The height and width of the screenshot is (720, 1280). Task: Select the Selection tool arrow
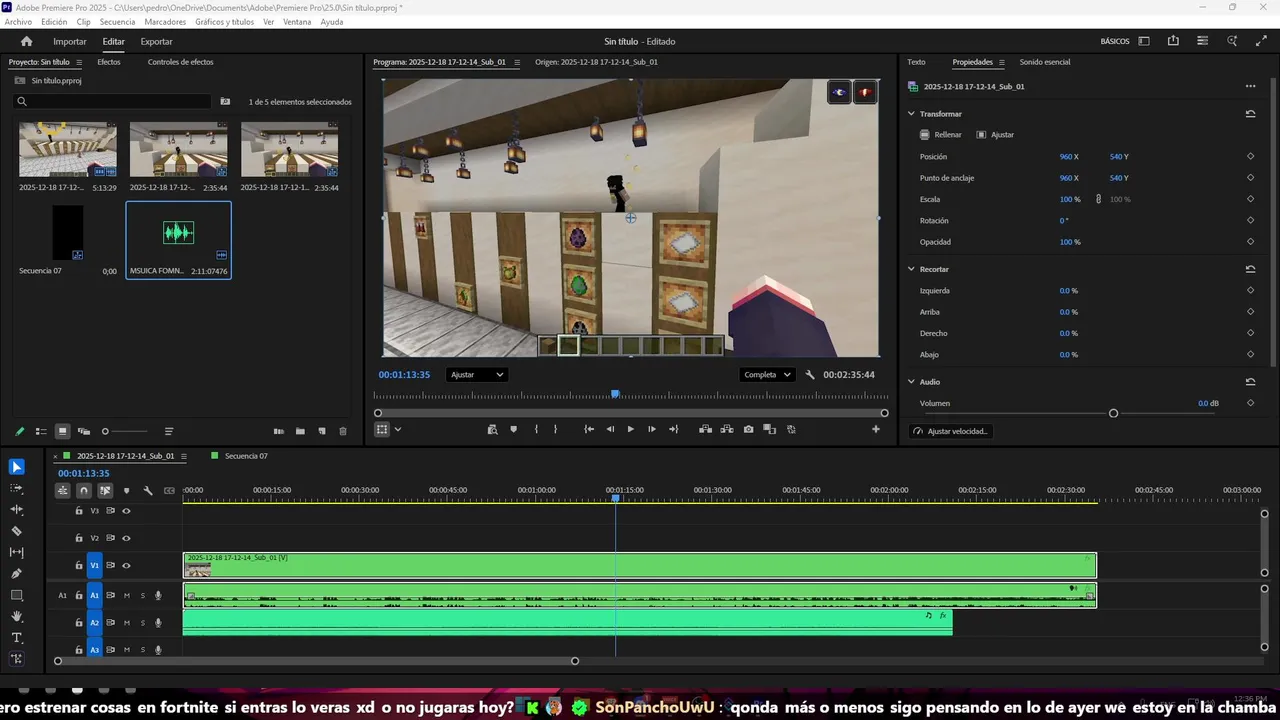tap(17, 467)
